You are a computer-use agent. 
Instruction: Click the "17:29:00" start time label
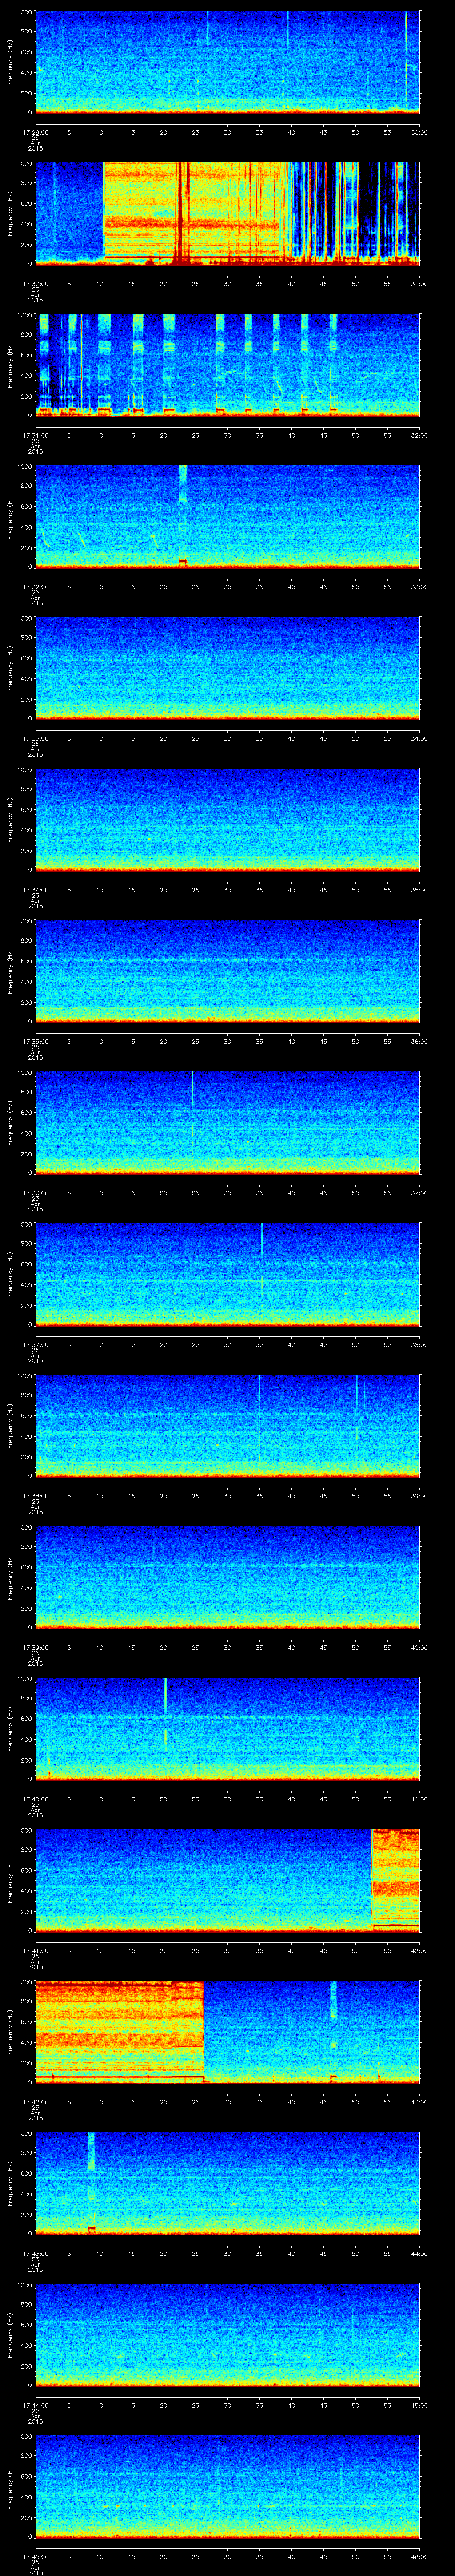tap(35, 131)
